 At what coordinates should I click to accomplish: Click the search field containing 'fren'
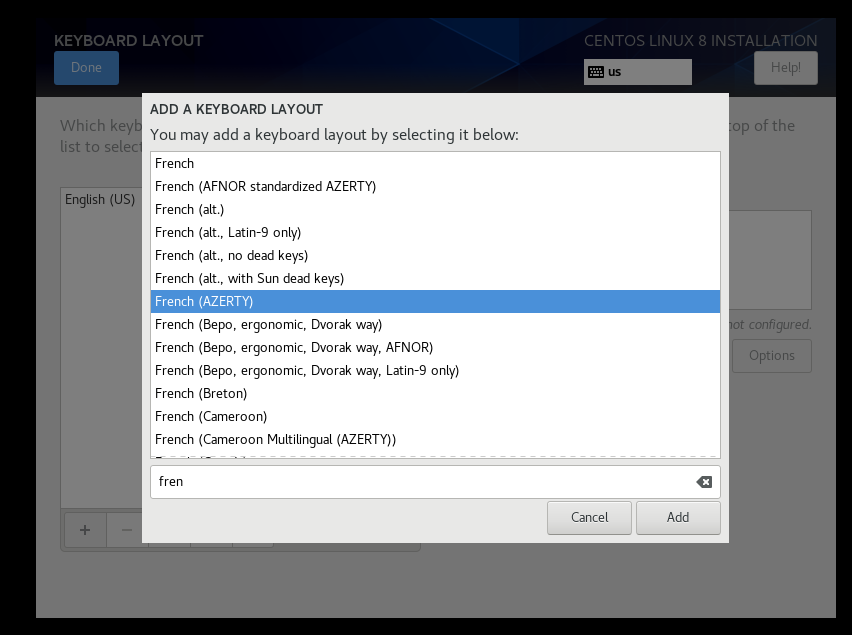click(420, 482)
